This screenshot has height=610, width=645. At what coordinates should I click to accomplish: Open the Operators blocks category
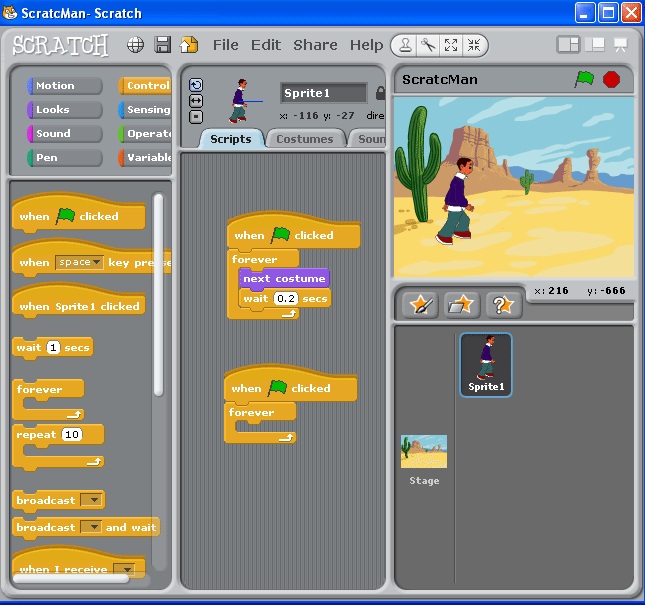(x=145, y=133)
